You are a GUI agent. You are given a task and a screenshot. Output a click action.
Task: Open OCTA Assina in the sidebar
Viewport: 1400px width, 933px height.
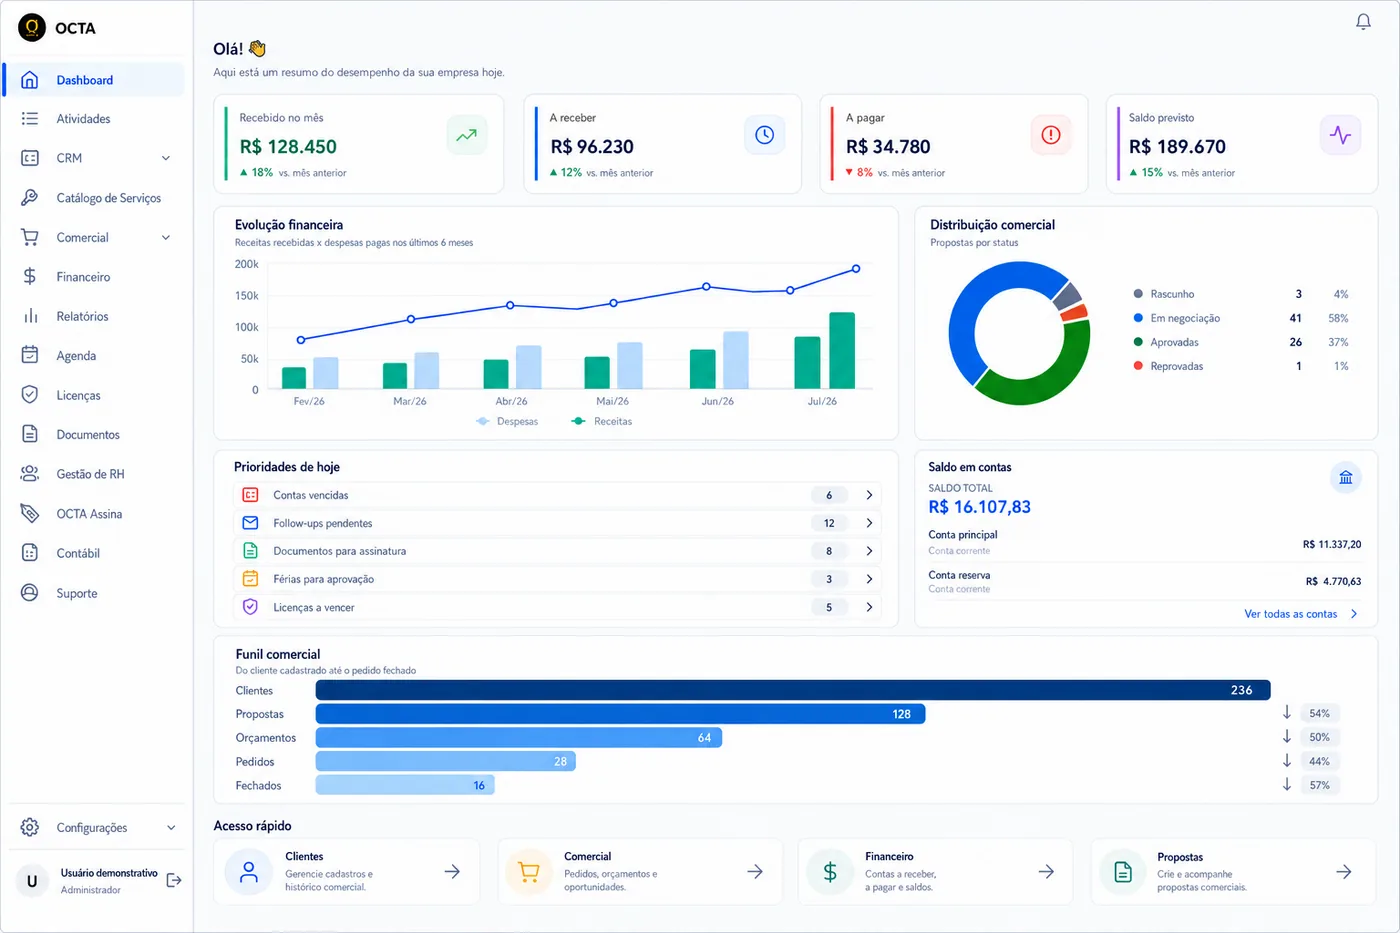(94, 514)
